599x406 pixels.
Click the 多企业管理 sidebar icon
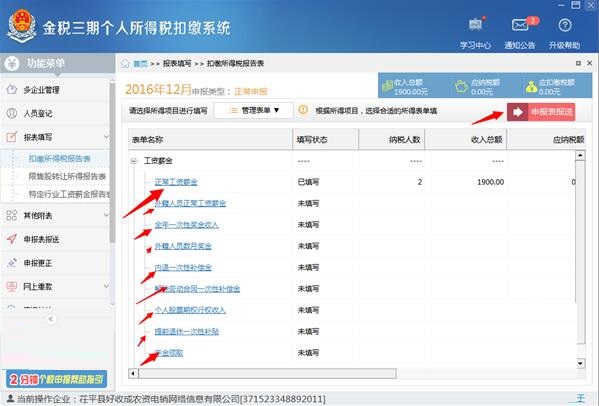point(12,89)
